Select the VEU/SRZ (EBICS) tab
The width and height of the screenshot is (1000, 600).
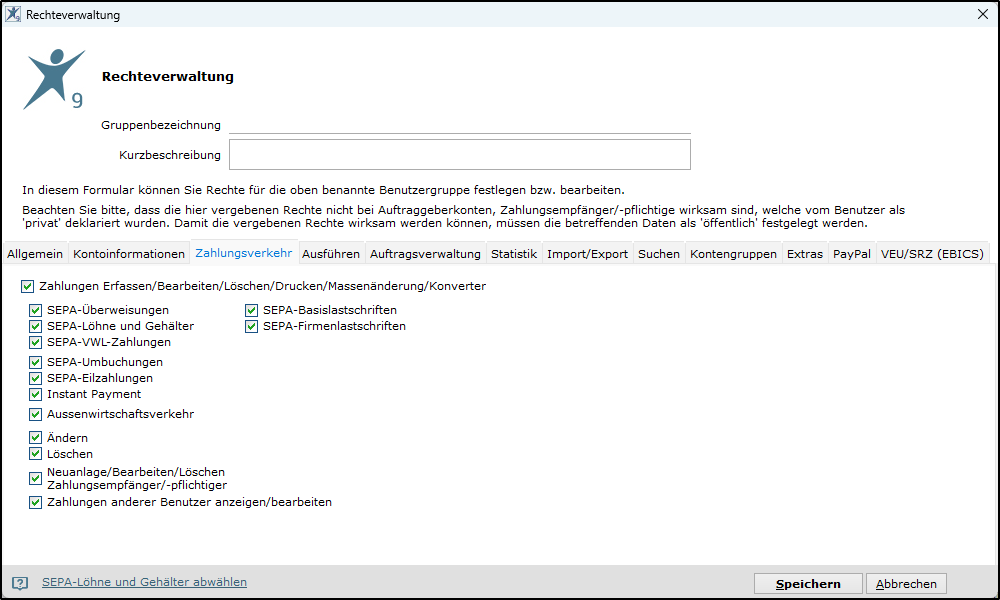point(932,254)
